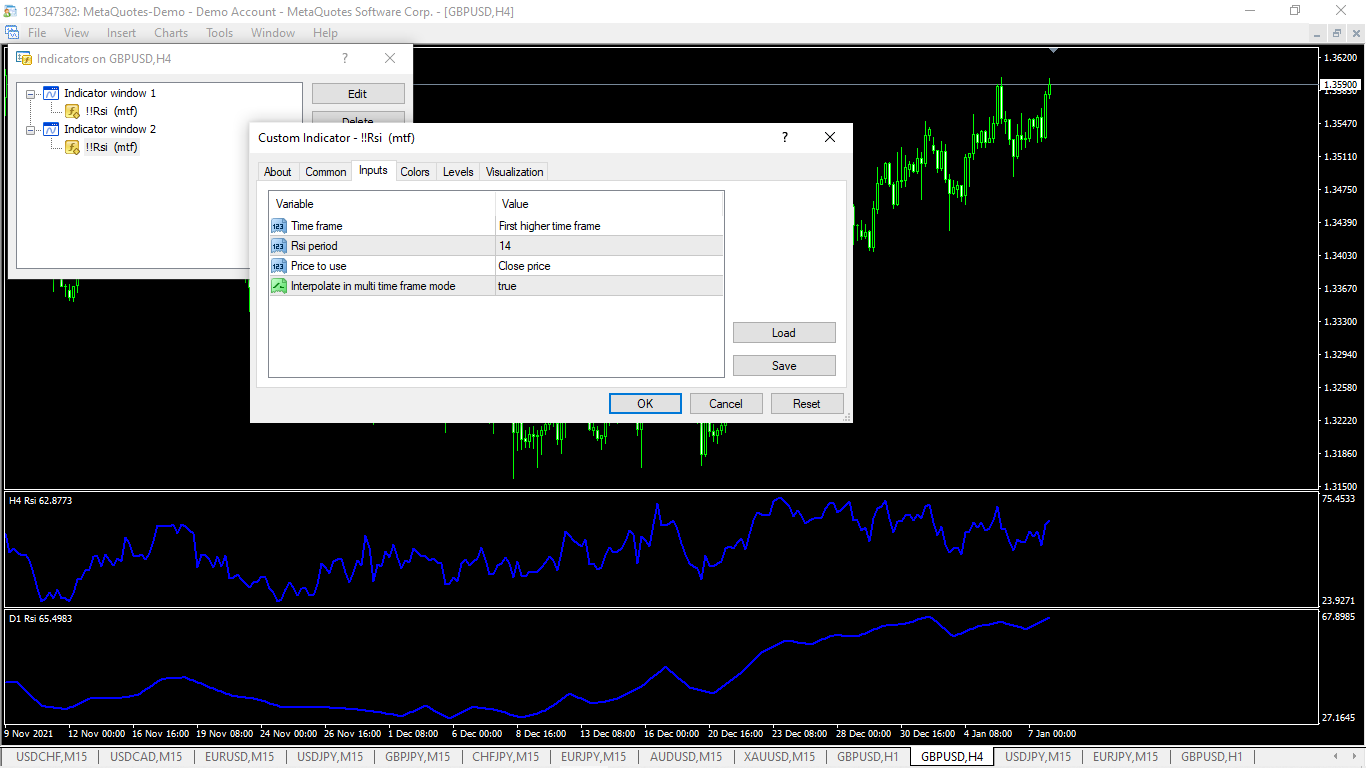
Task: Switch to the Colors tab
Action: pyautogui.click(x=415, y=172)
